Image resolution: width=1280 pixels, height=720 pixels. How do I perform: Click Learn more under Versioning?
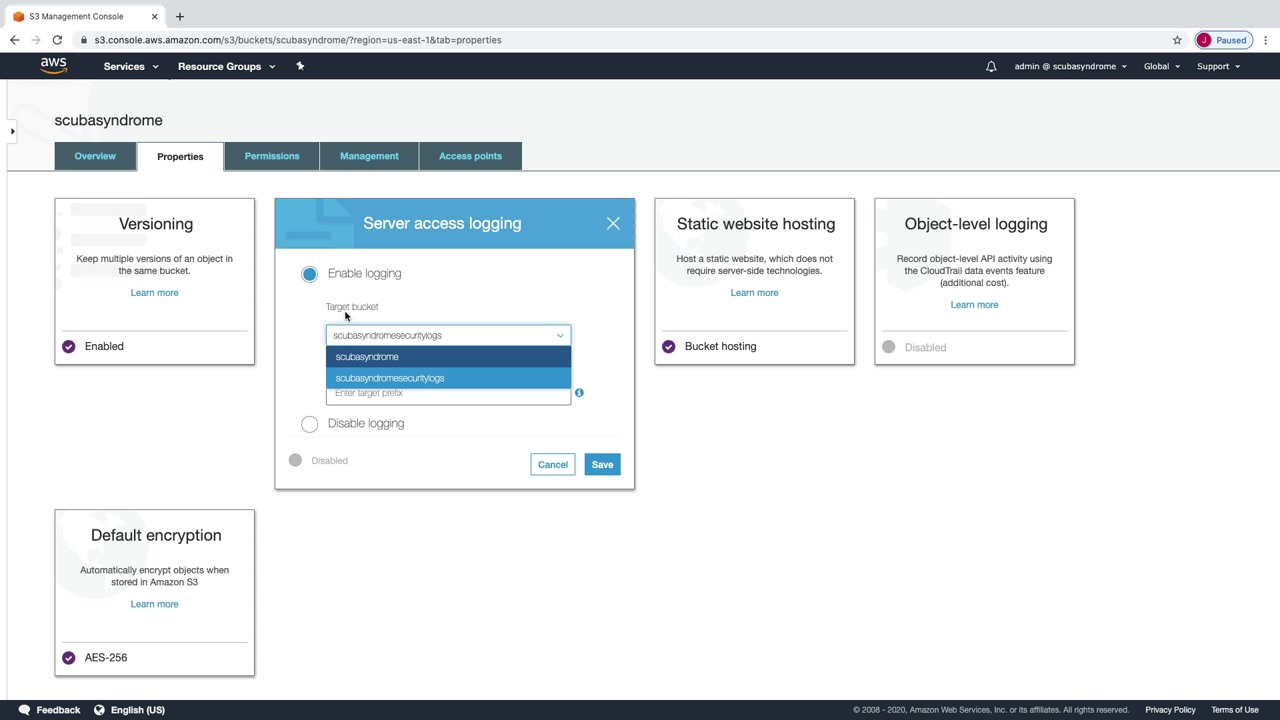pyautogui.click(x=154, y=293)
